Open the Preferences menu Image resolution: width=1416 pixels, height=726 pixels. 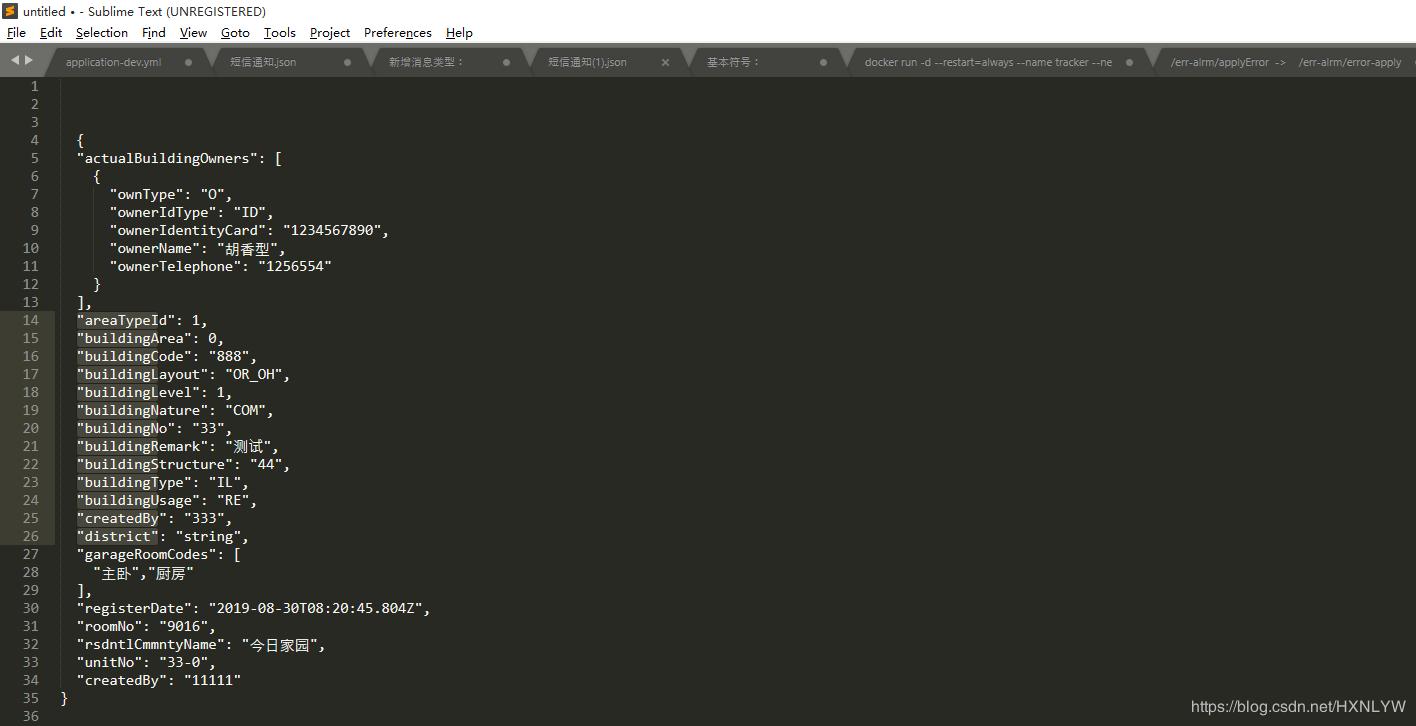point(398,33)
